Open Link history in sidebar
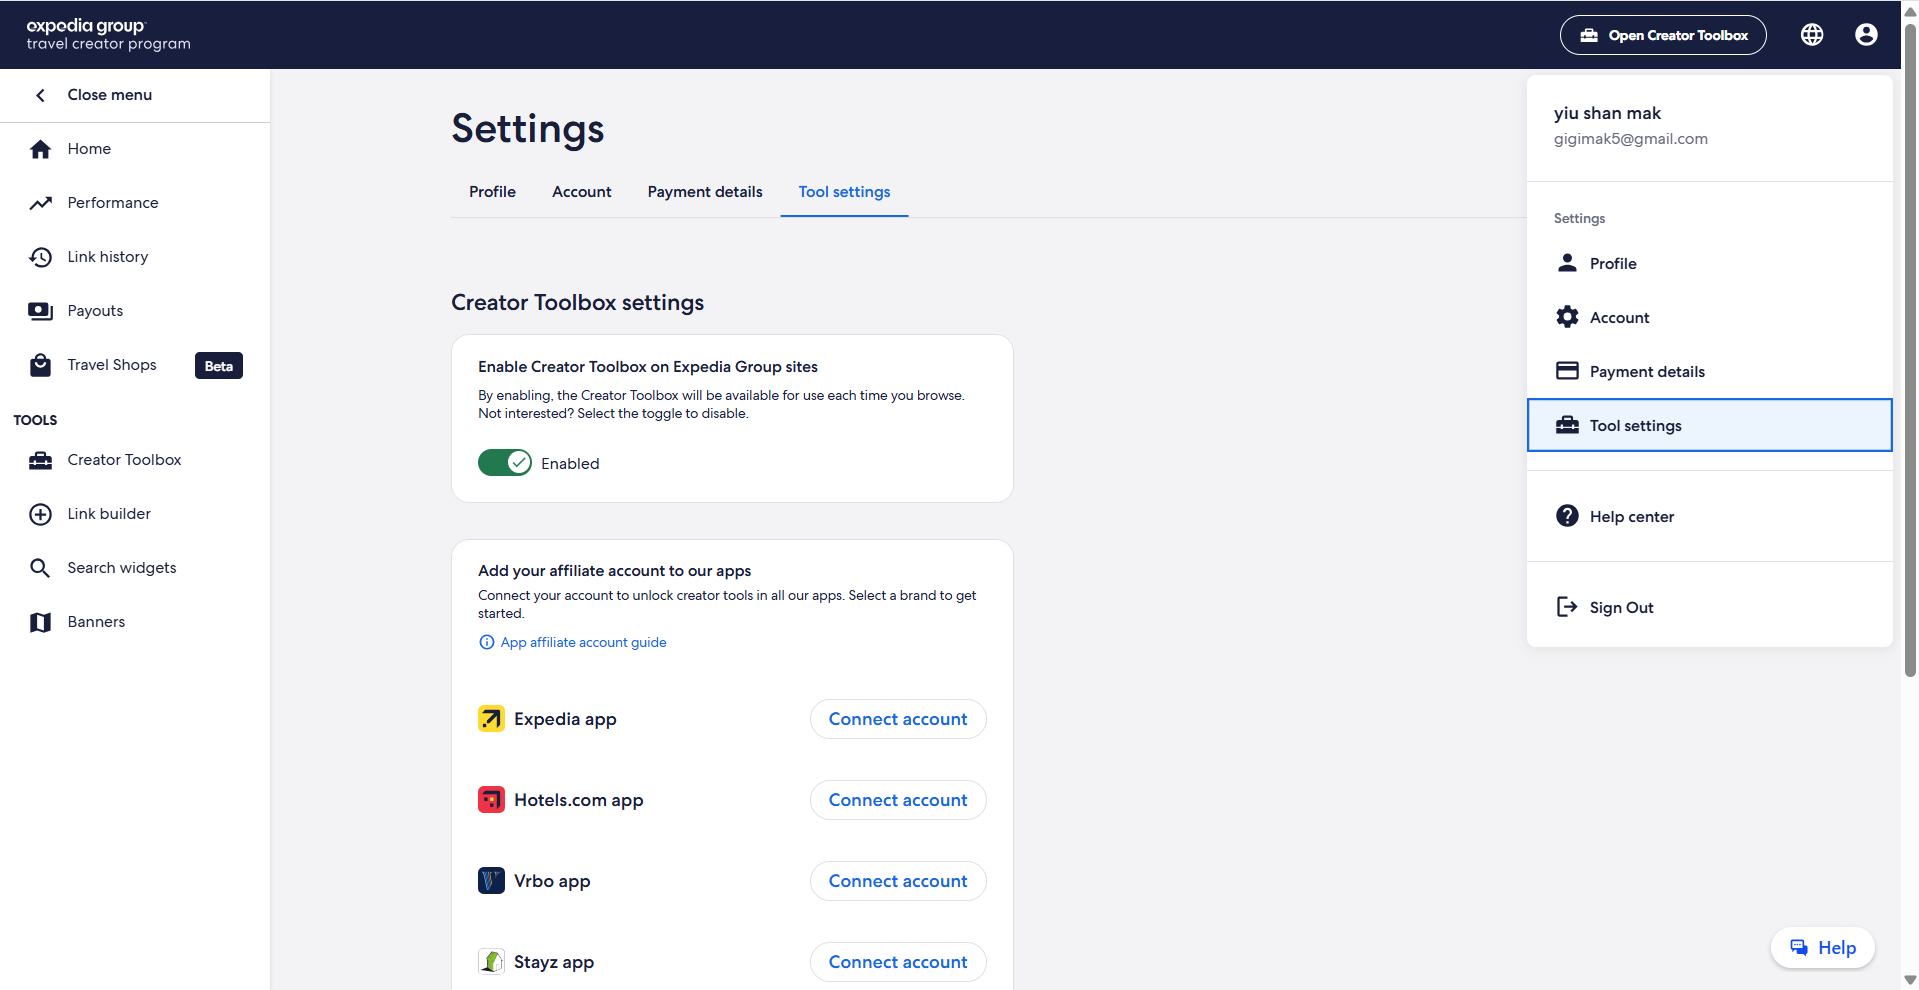1919x990 pixels. pos(107,257)
